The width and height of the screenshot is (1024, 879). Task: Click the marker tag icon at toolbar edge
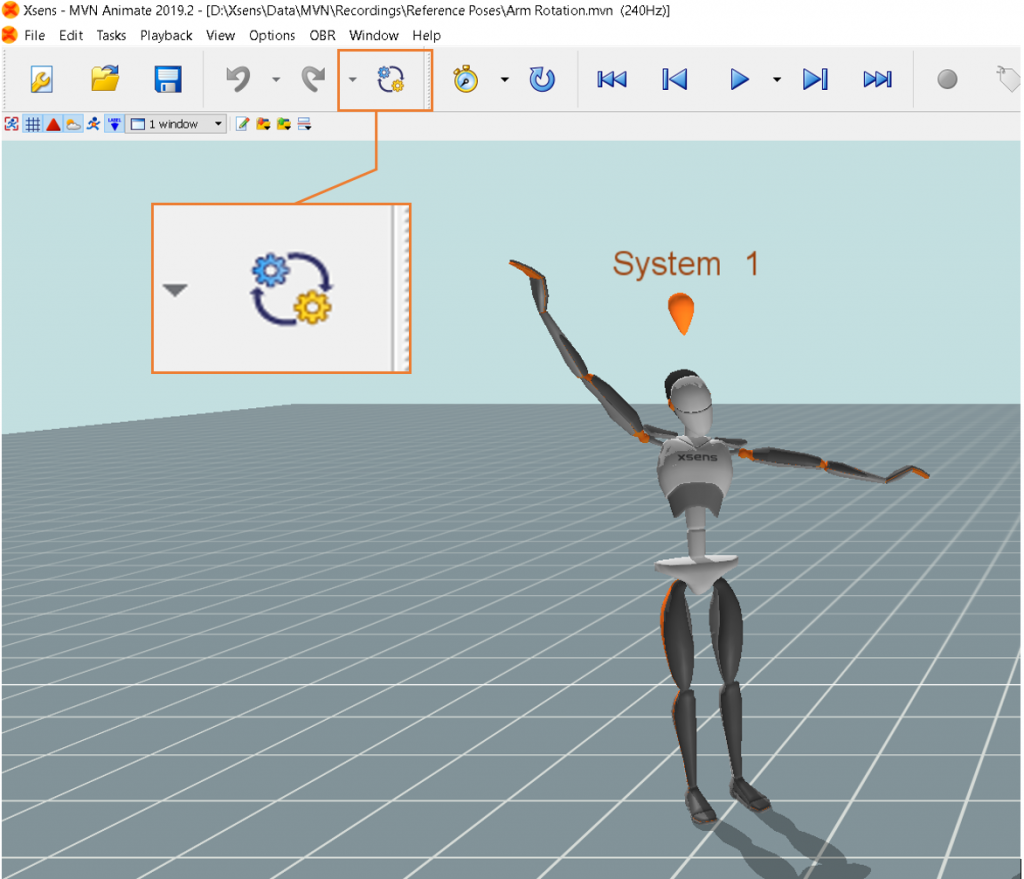click(1008, 79)
